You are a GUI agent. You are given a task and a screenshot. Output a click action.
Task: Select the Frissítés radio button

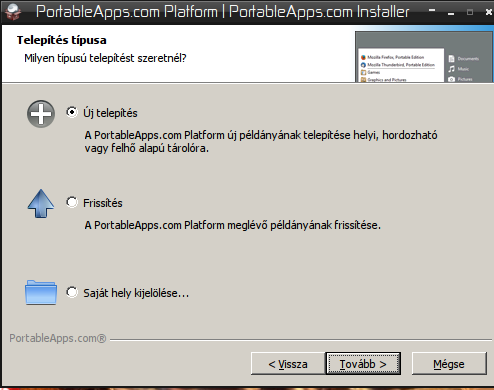pos(72,202)
